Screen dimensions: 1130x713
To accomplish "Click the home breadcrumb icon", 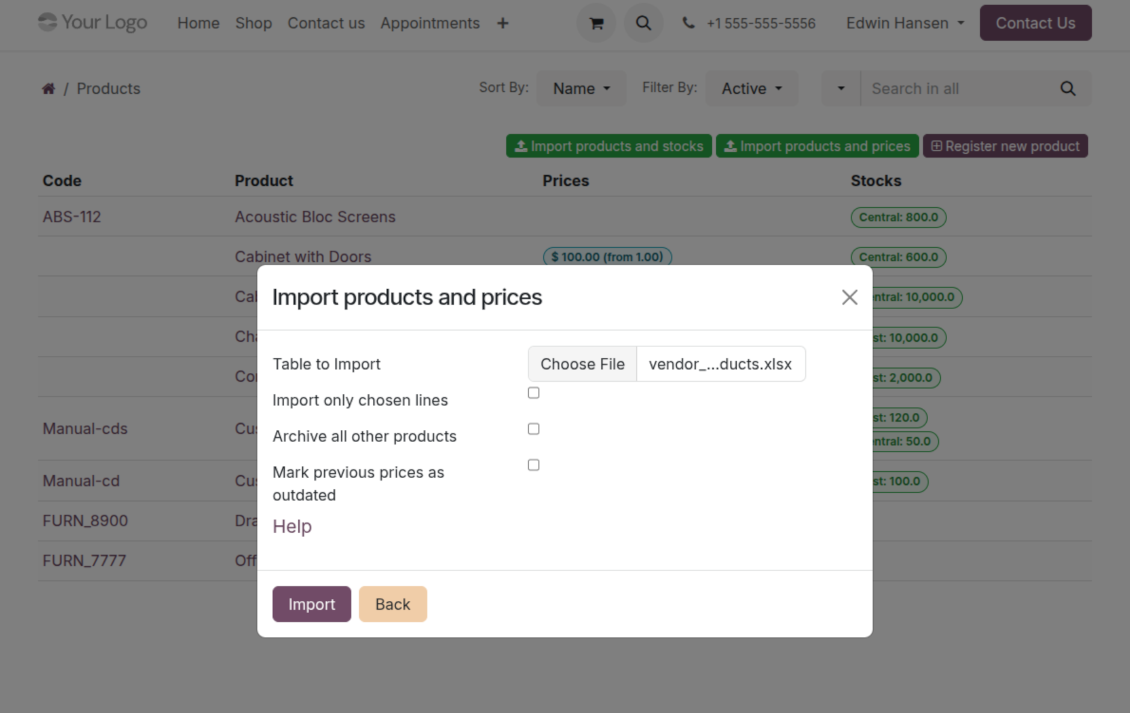I will tap(48, 89).
